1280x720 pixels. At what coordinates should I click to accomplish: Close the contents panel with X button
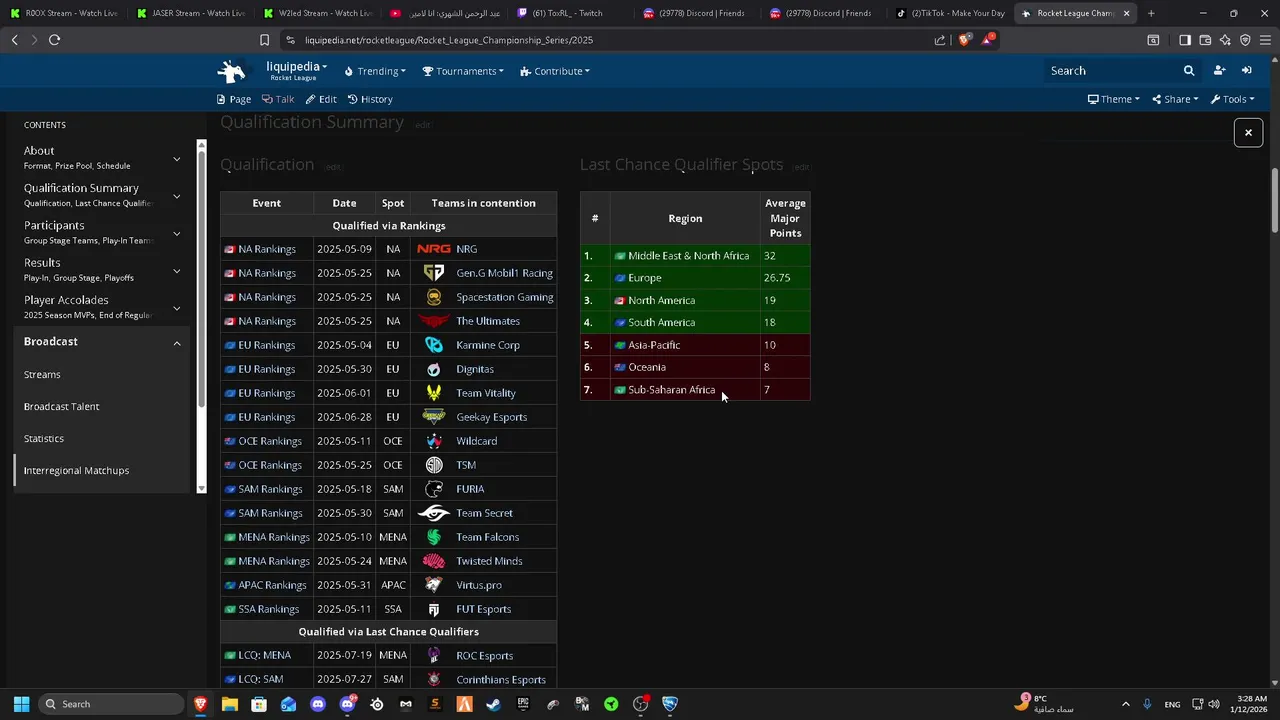tap(1248, 132)
